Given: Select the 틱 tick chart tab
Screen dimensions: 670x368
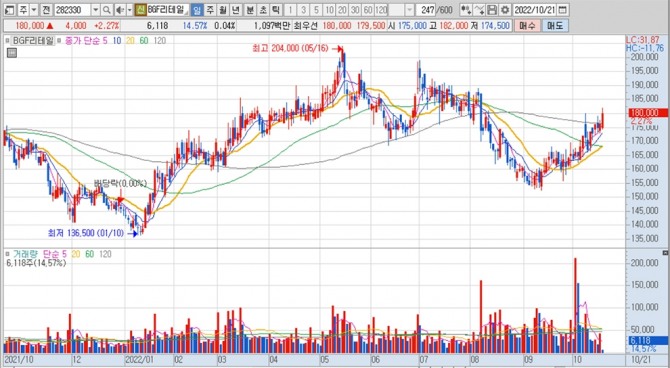Looking at the screenshot, I should point(276,10).
